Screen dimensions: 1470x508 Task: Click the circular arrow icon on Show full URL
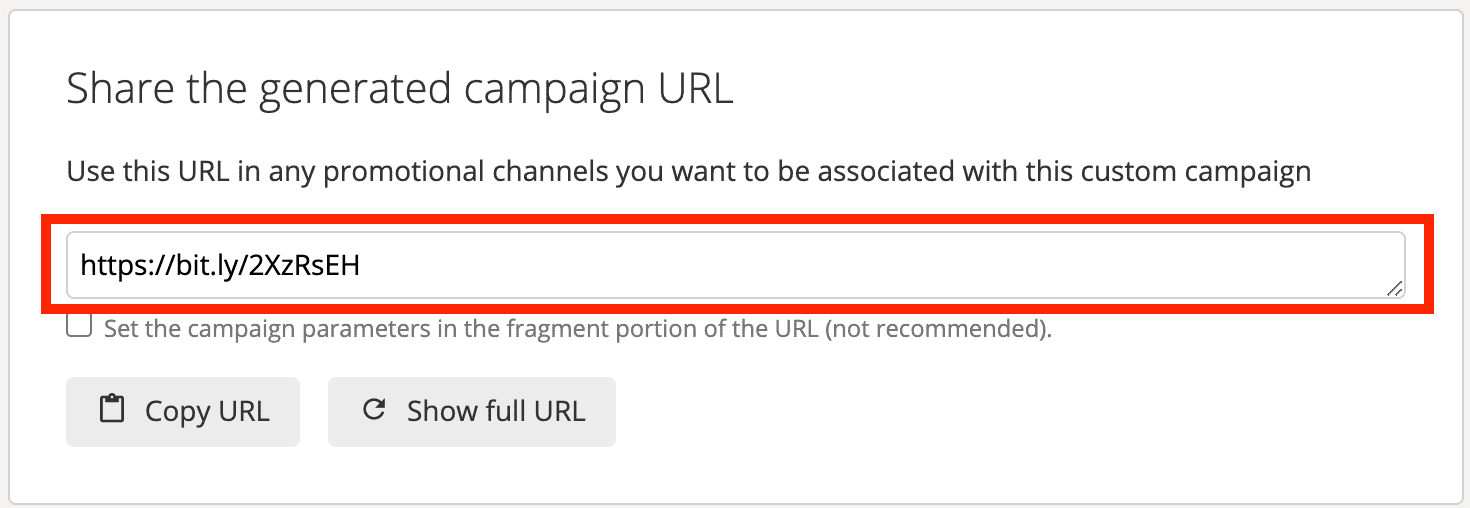coord(374,410)
